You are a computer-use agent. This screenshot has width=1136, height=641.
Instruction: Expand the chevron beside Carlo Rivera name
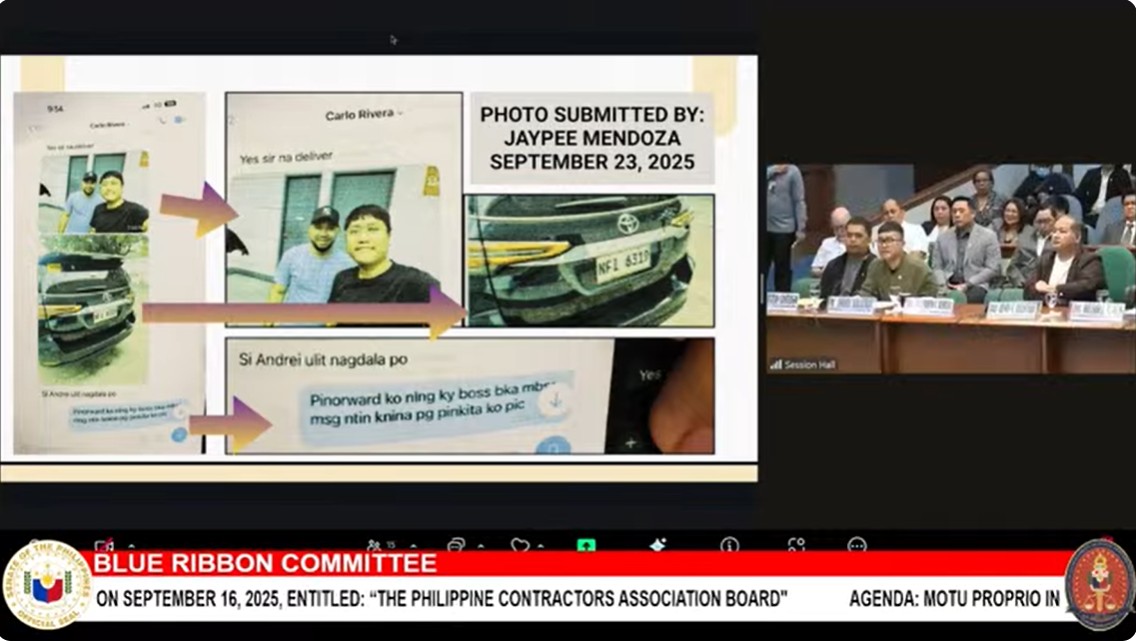pos(400,116)
